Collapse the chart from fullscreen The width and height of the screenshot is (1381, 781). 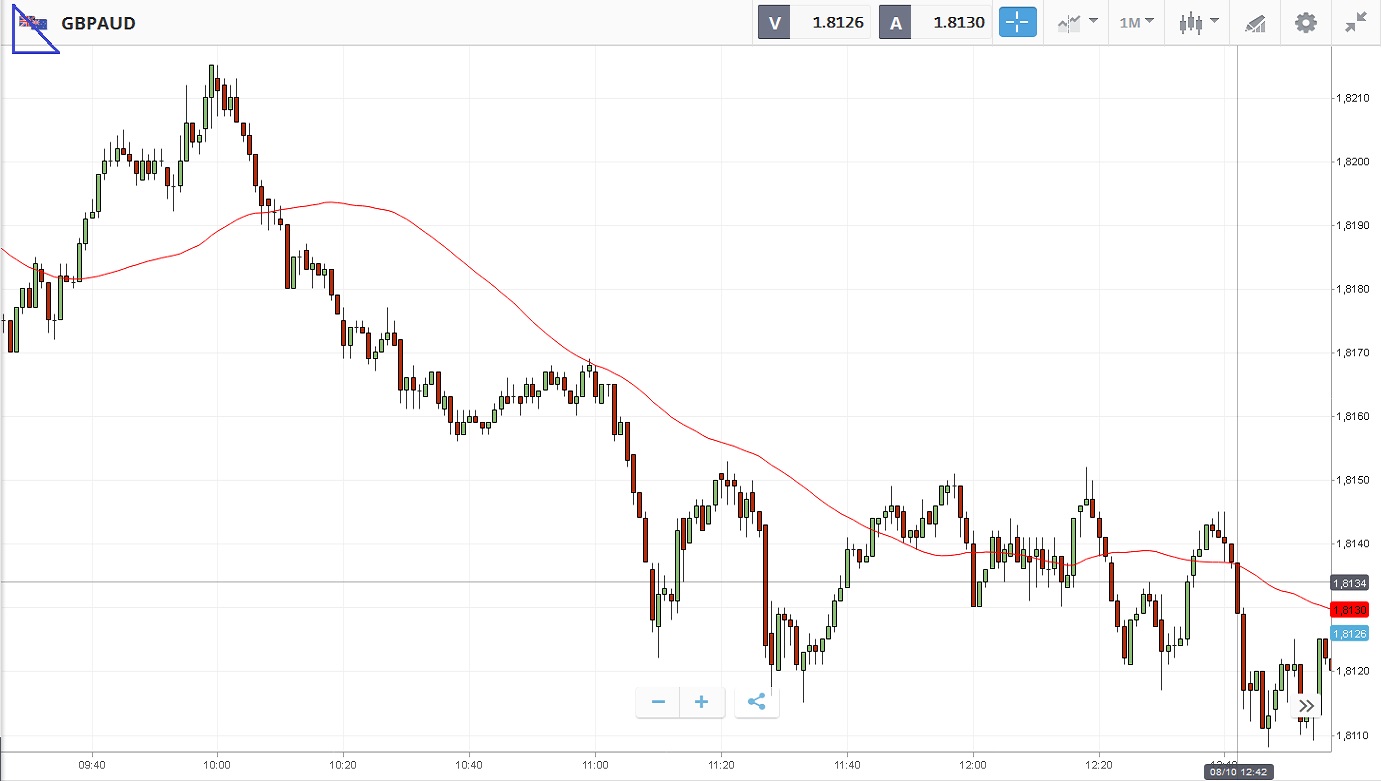[x=1355, y=22]
